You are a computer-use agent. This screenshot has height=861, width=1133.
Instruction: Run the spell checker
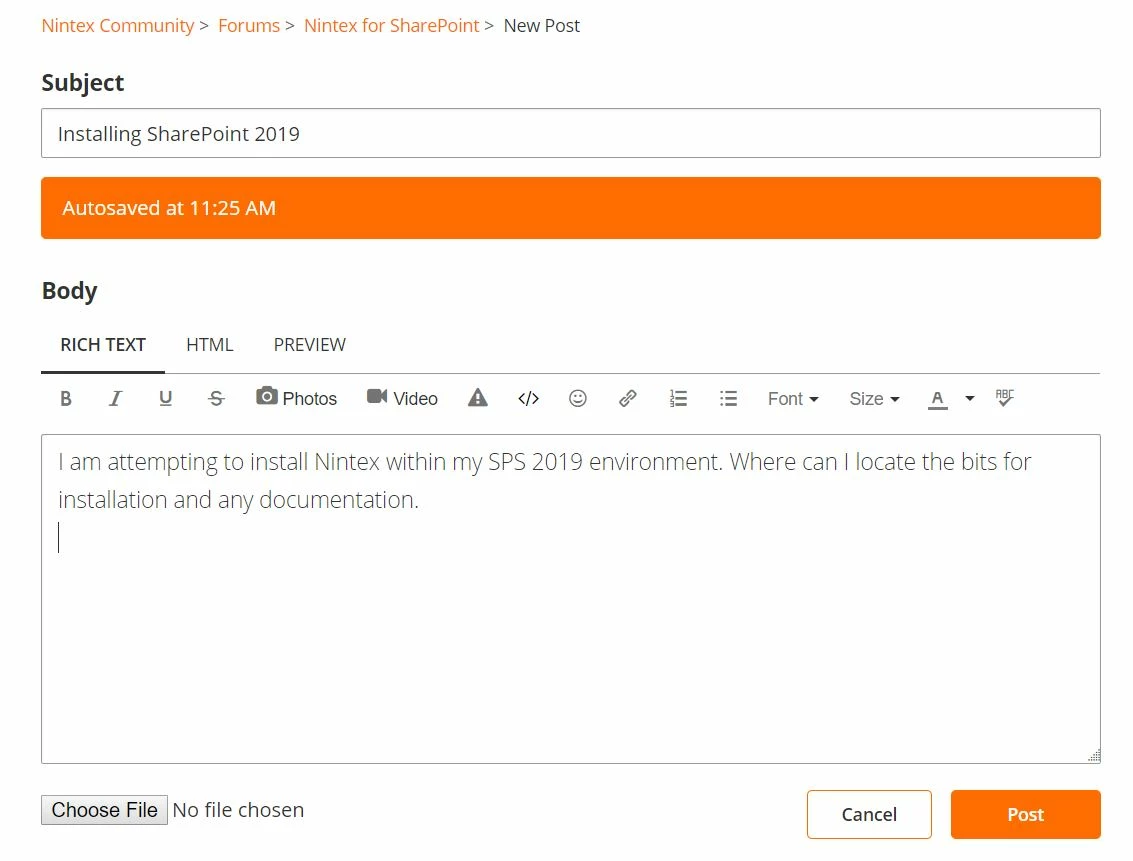(x=1004, y=398)
